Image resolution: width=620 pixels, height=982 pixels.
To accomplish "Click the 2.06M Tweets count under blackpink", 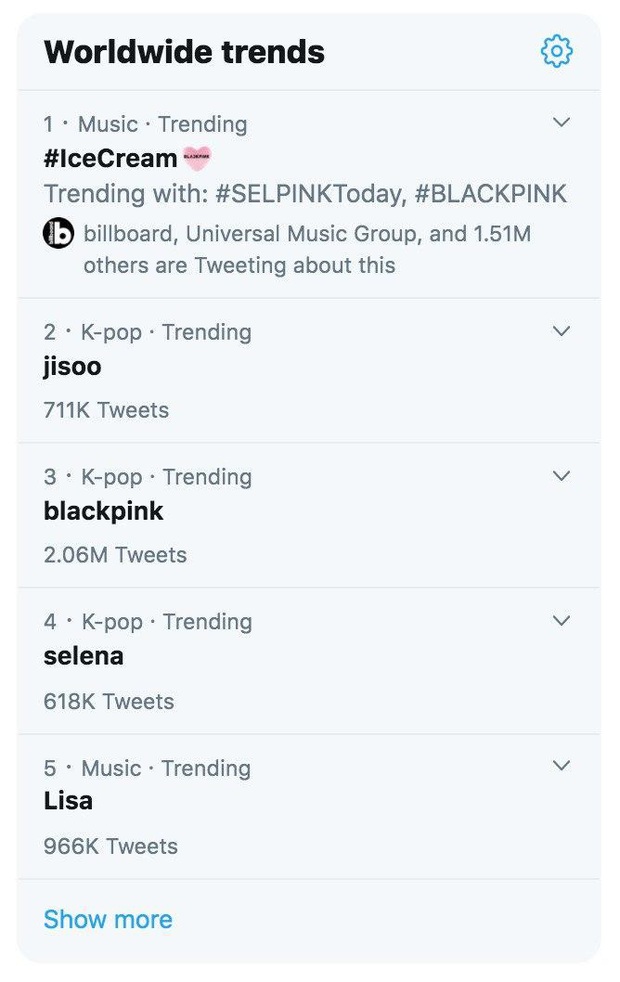I will (x=113, y=555).
